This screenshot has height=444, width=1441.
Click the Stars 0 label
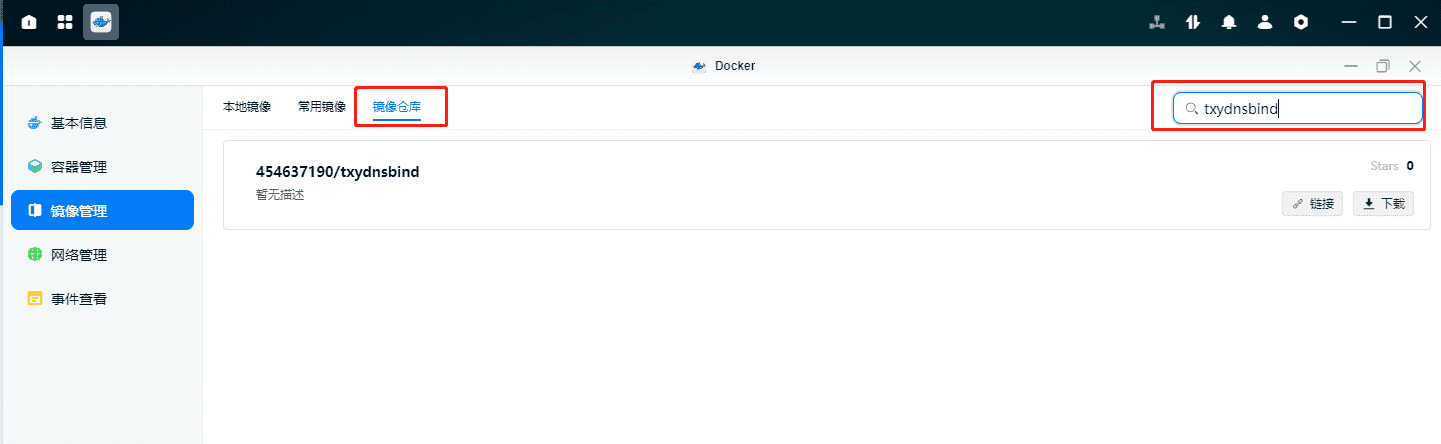click(1392, 166)
